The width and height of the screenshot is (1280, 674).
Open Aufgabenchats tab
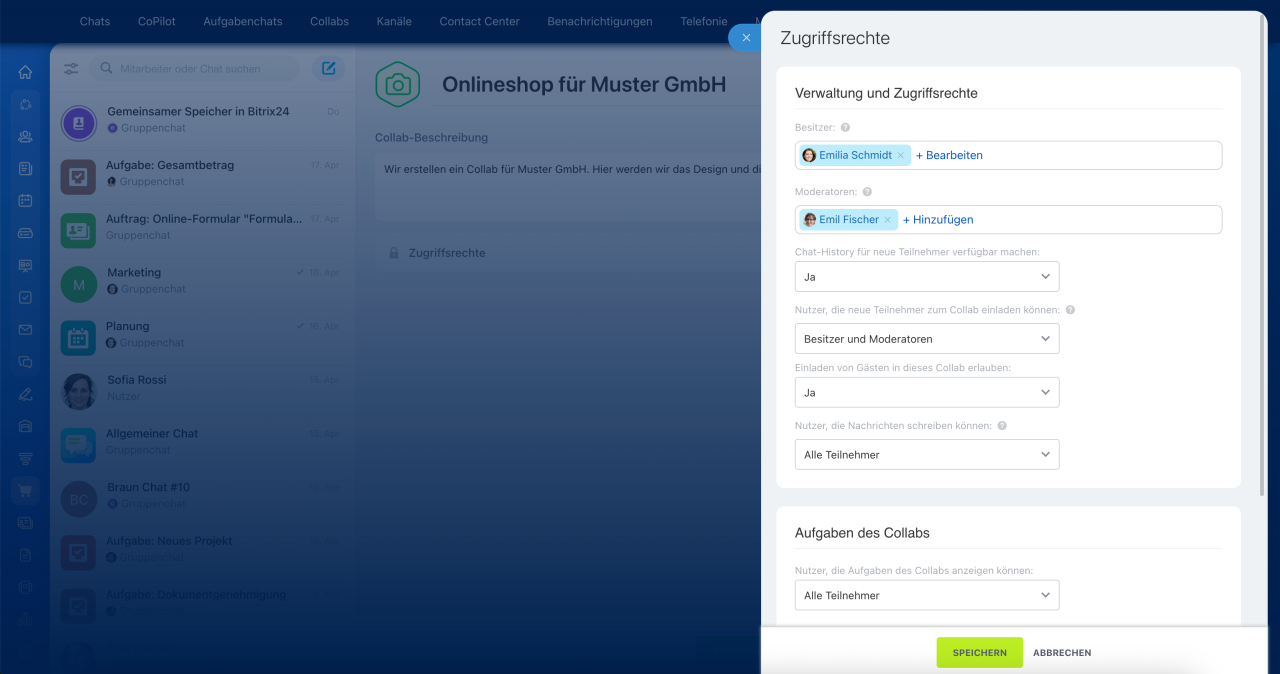243,21
